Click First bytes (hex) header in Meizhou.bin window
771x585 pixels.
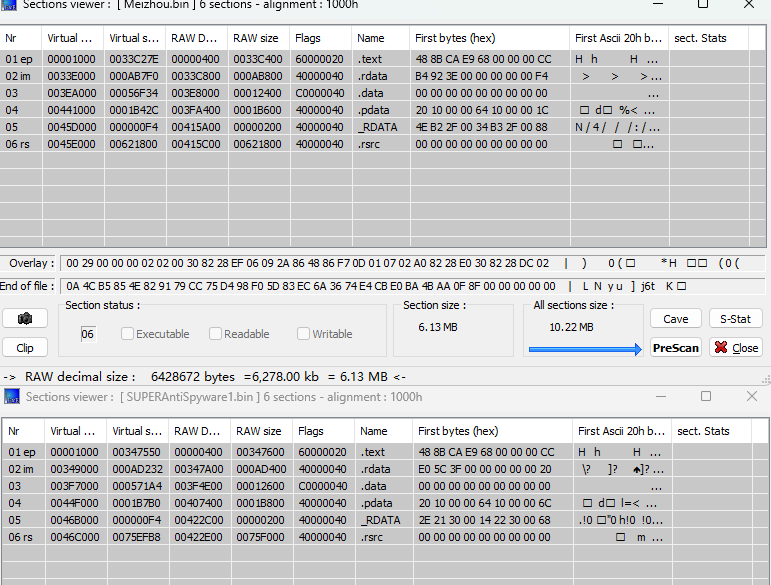pyautogui.click(x=490, y=38)
